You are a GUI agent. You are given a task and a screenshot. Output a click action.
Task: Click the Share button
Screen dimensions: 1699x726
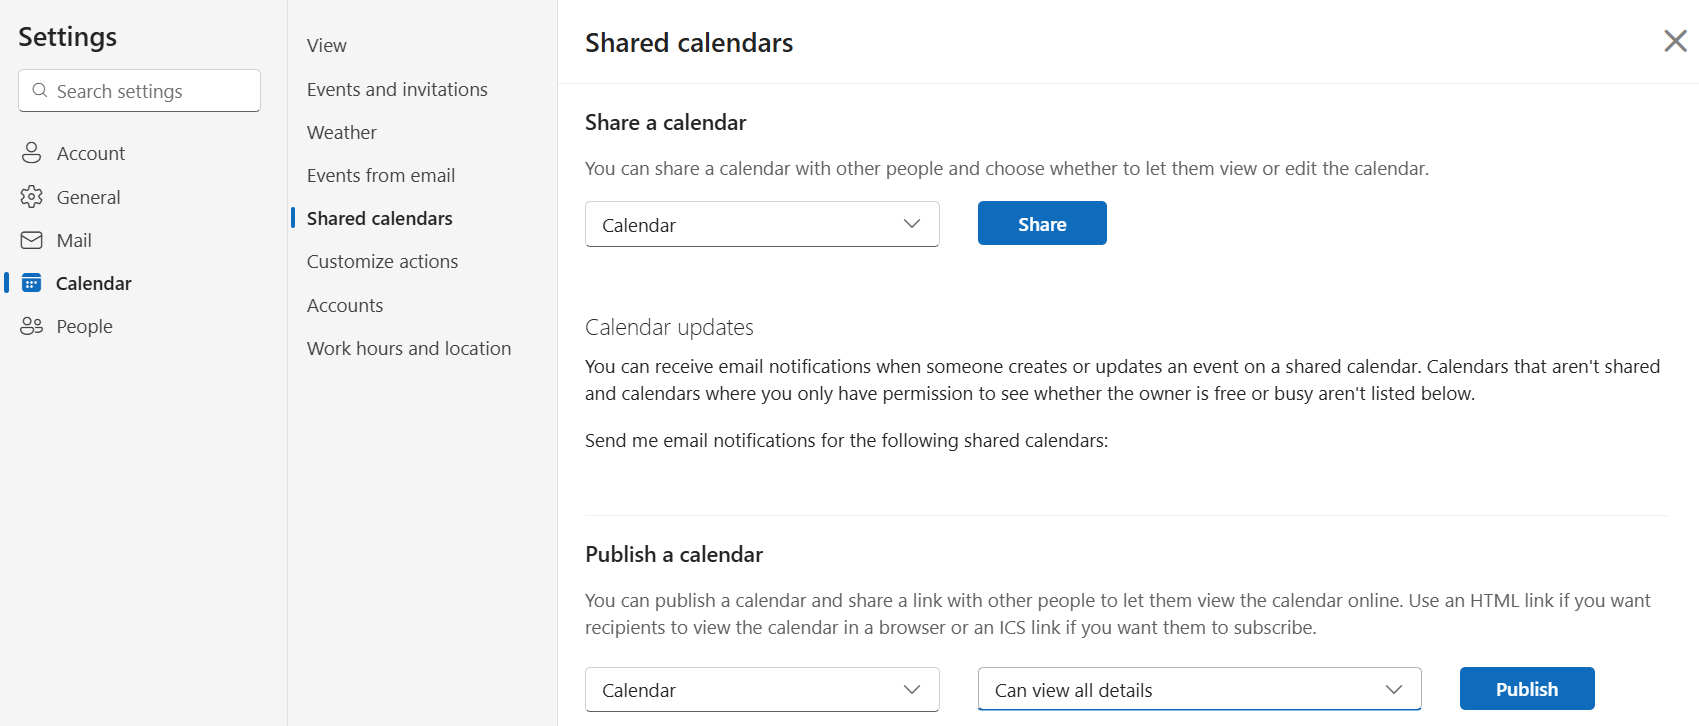(1042, 223)
